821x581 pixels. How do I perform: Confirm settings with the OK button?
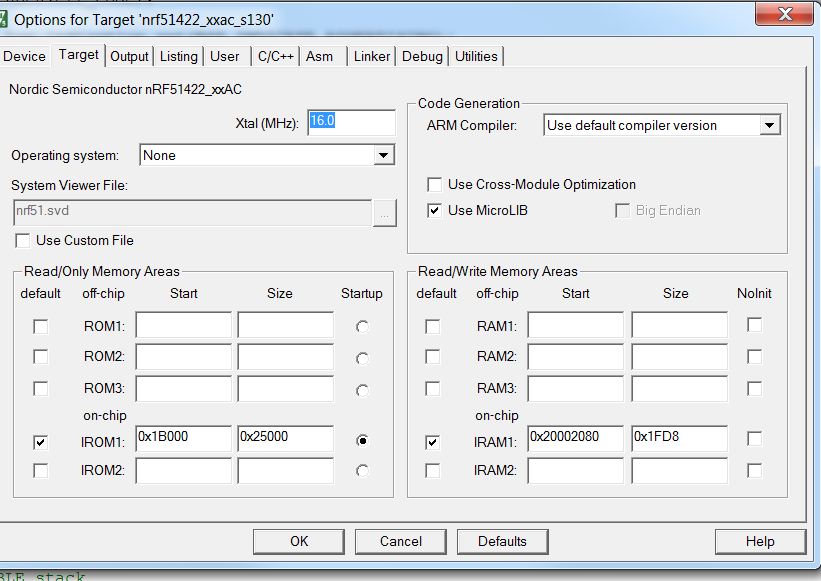tap(299, 541)
